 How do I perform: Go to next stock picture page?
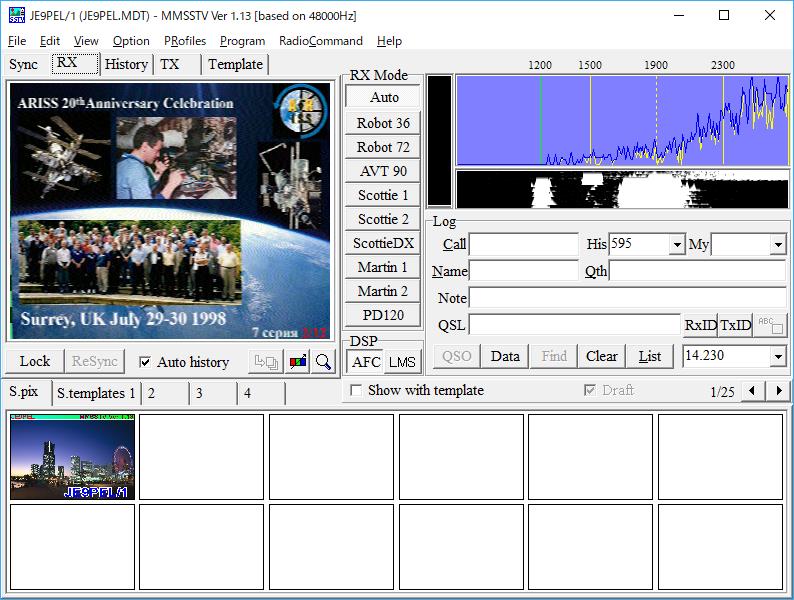[x=779, y=391]
